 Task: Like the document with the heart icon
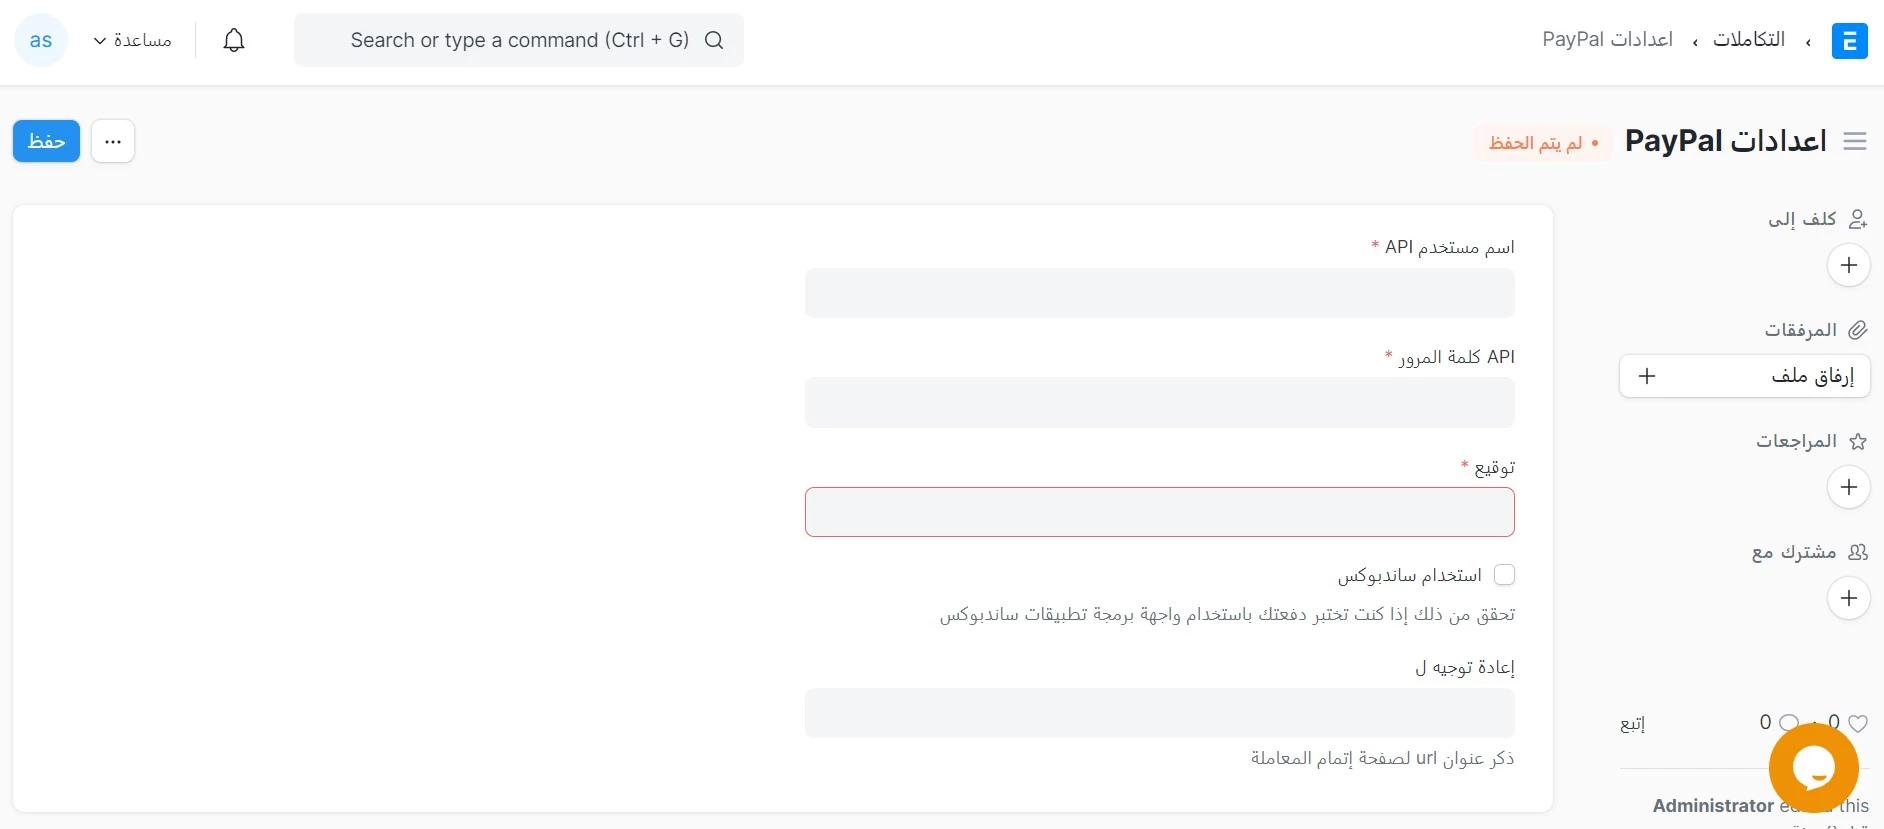point(1858,723)
